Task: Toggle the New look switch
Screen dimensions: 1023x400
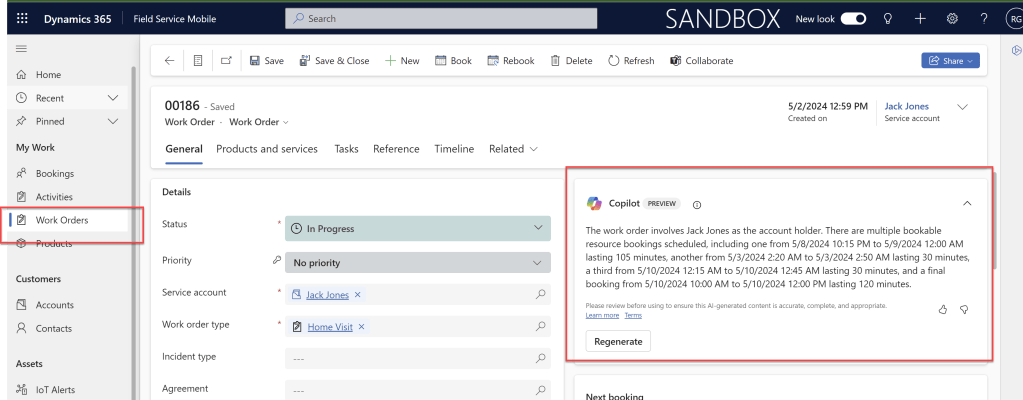Action: pyautogui.click(x=853, y=18)
